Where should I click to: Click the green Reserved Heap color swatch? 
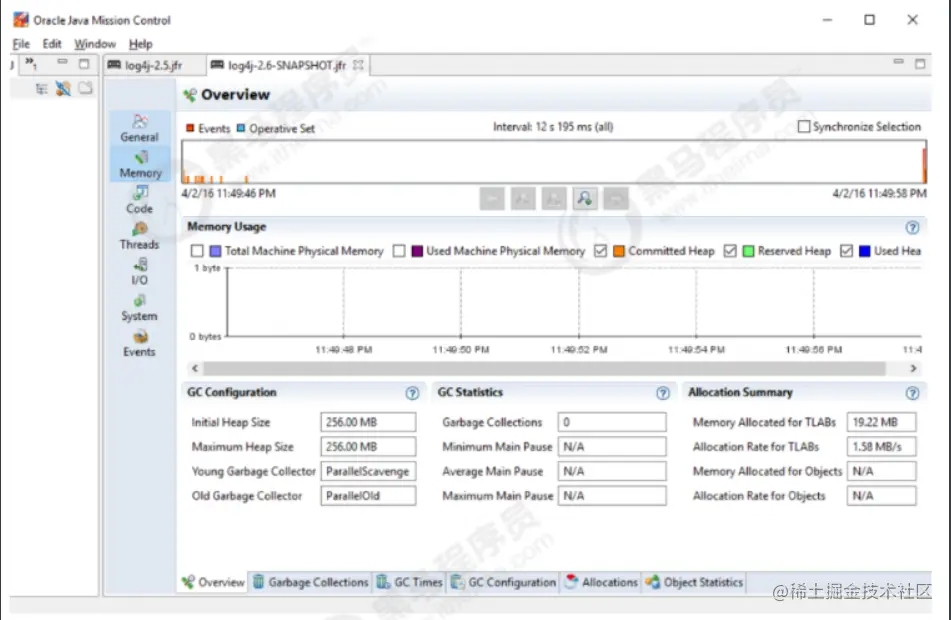point(748,251)
